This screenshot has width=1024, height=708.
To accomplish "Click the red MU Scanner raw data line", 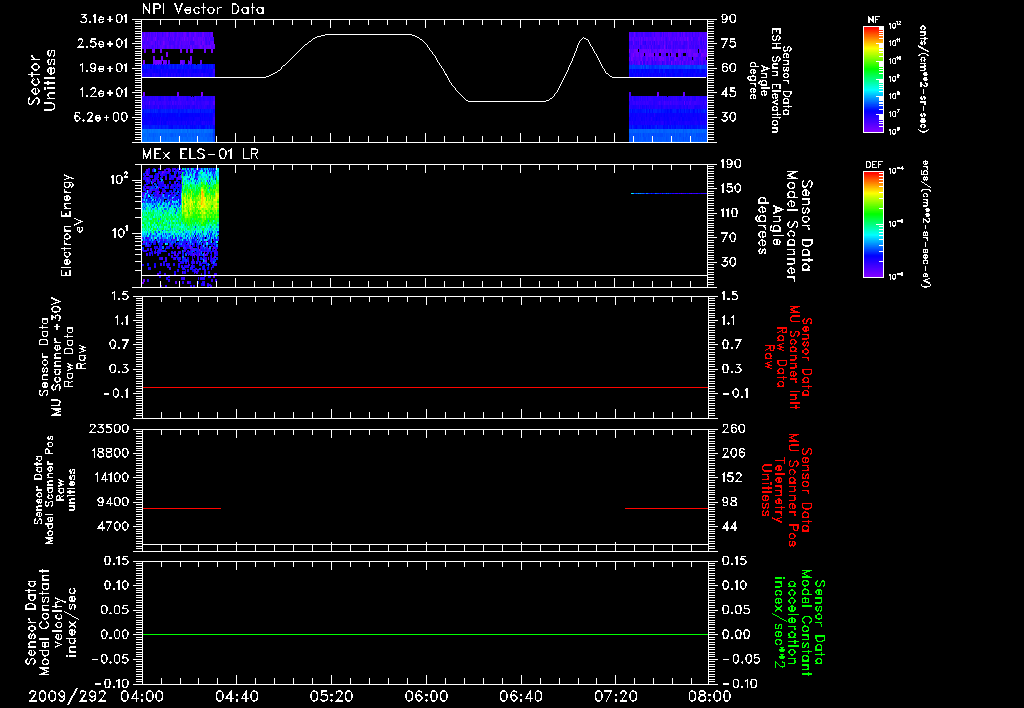I will 424,387.
